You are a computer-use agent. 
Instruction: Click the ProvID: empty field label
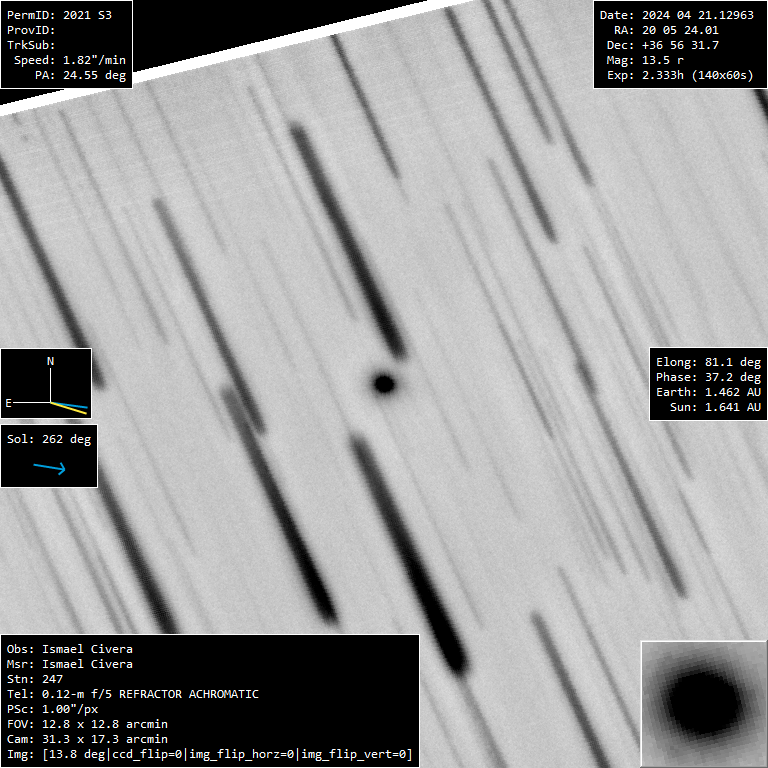31,30
